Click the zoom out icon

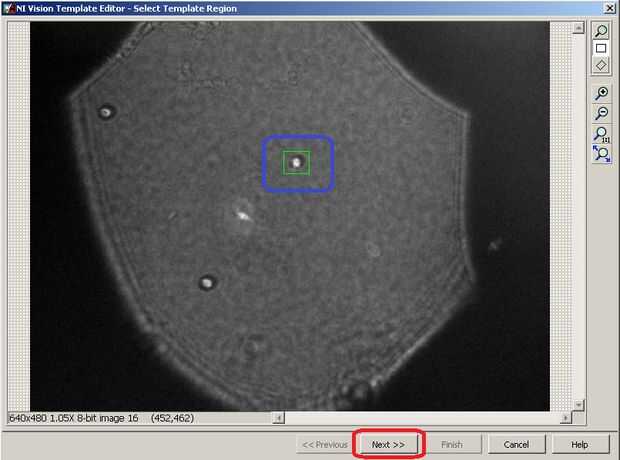[602, 113]
